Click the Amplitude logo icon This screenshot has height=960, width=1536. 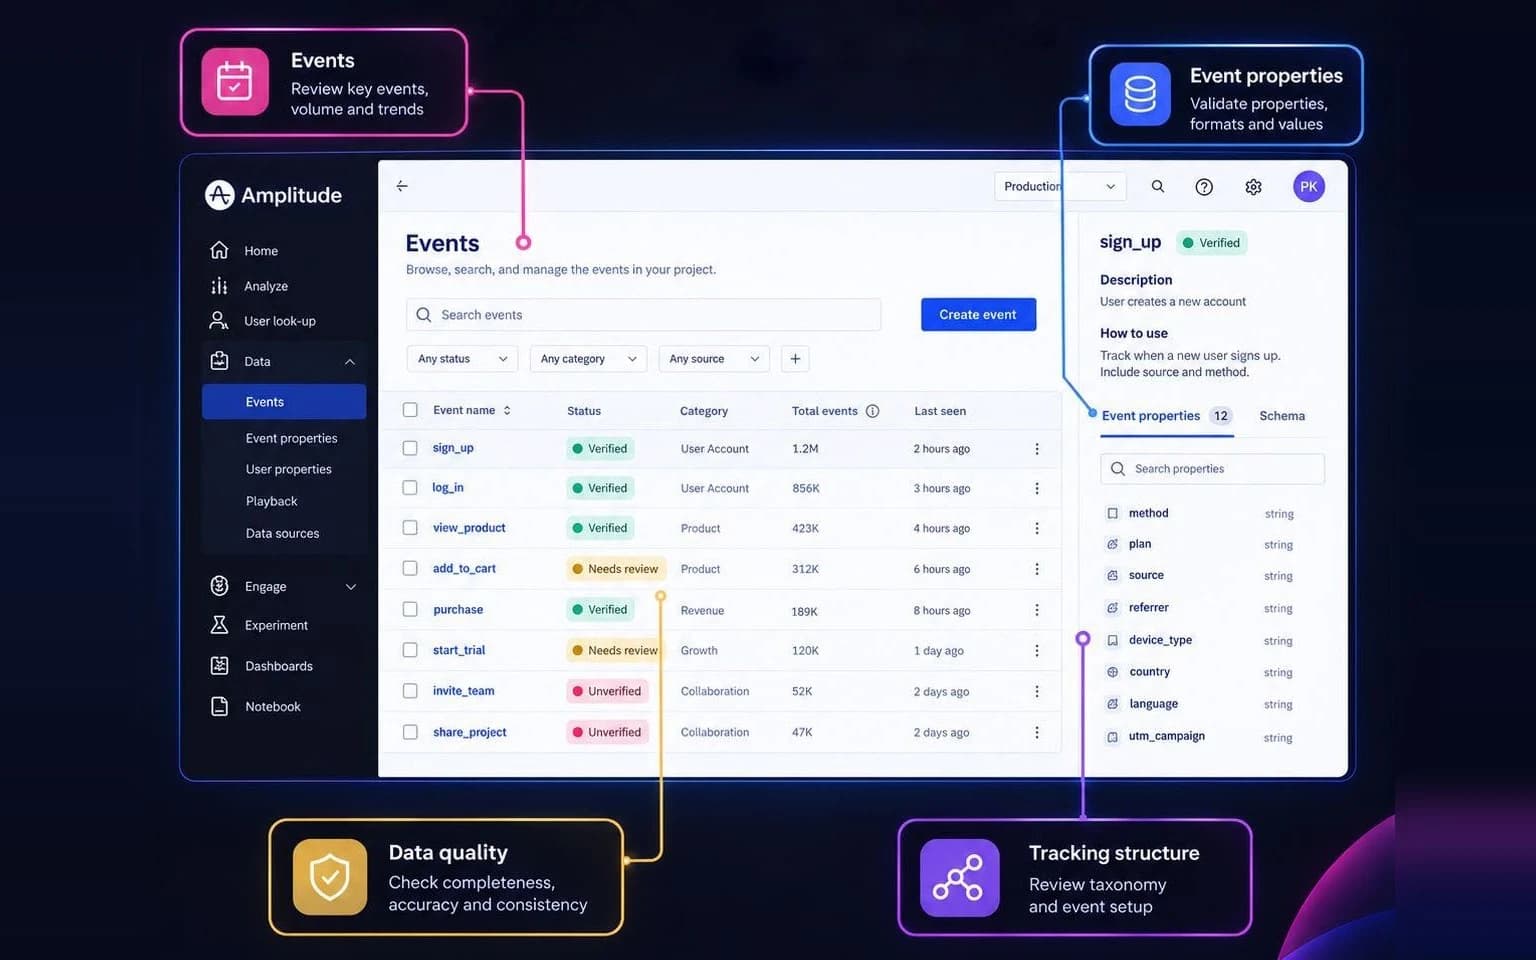219,195
